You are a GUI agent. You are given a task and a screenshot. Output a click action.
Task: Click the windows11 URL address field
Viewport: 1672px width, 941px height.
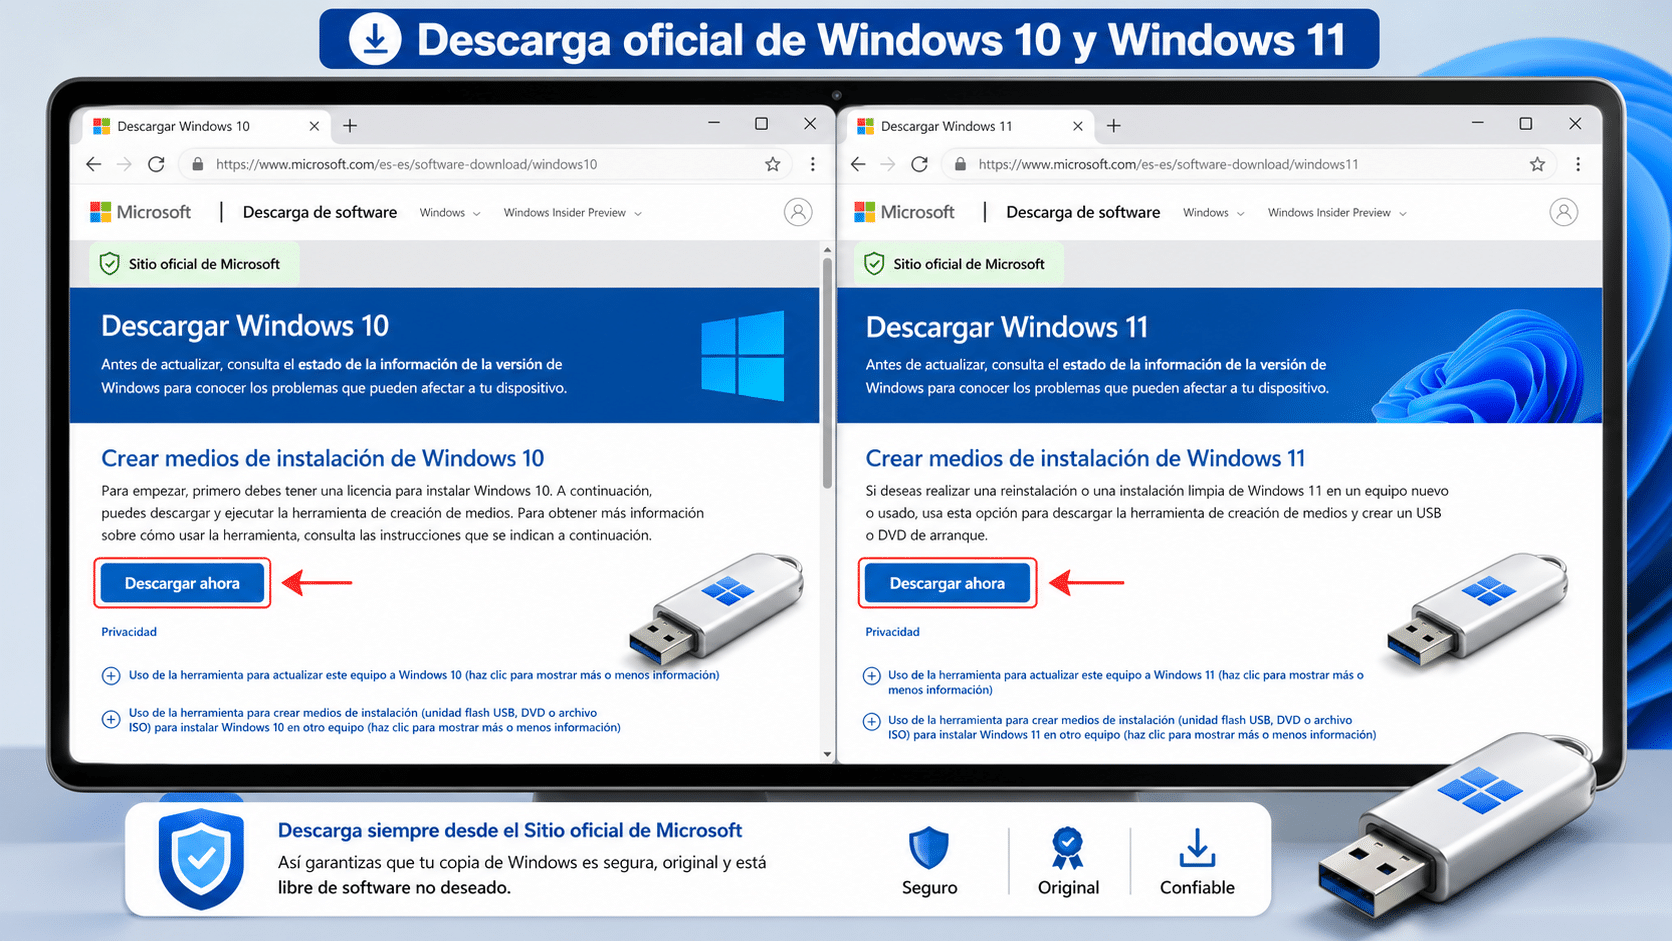point(1249,164)
